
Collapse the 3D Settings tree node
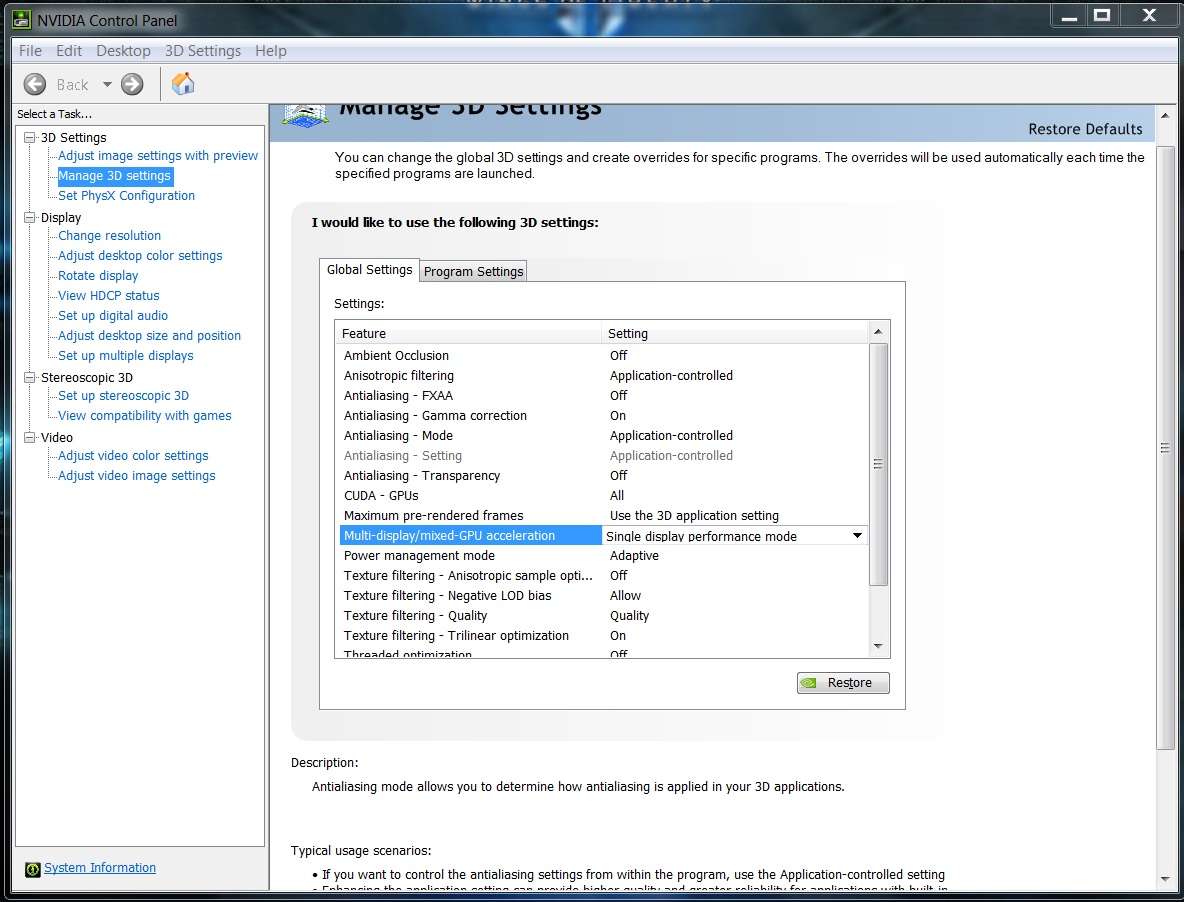30,137
